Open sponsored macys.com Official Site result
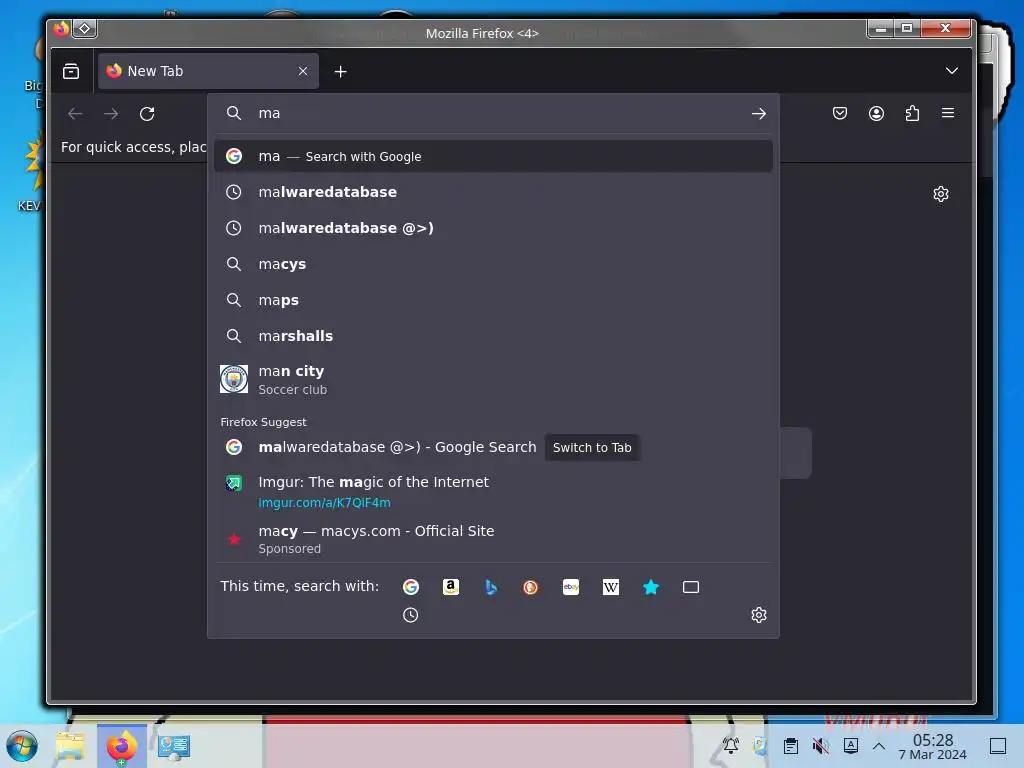The height and width of the screenshot is (768, 1024). 493,539
